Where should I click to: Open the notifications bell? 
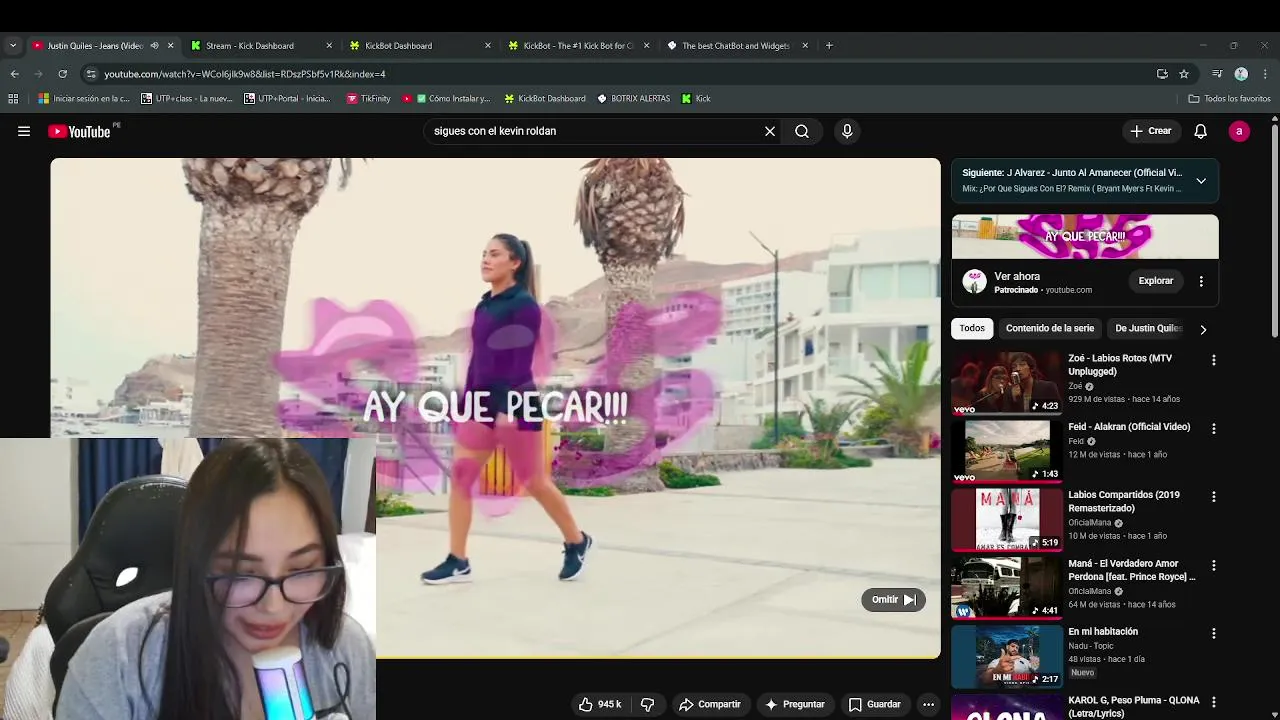pyautogui.click(x=1201, y=131)
